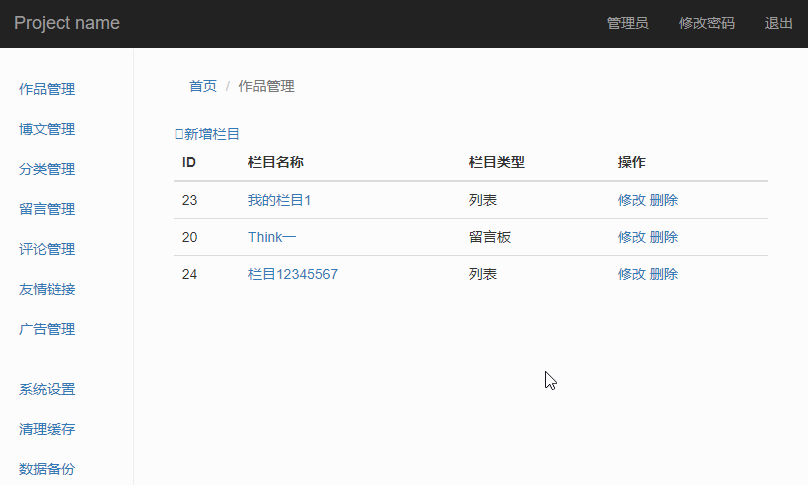This screenshot has height=485, width=808.
Task: Open 作品管理 in the sidebar
Action: [x=47, y=89]
